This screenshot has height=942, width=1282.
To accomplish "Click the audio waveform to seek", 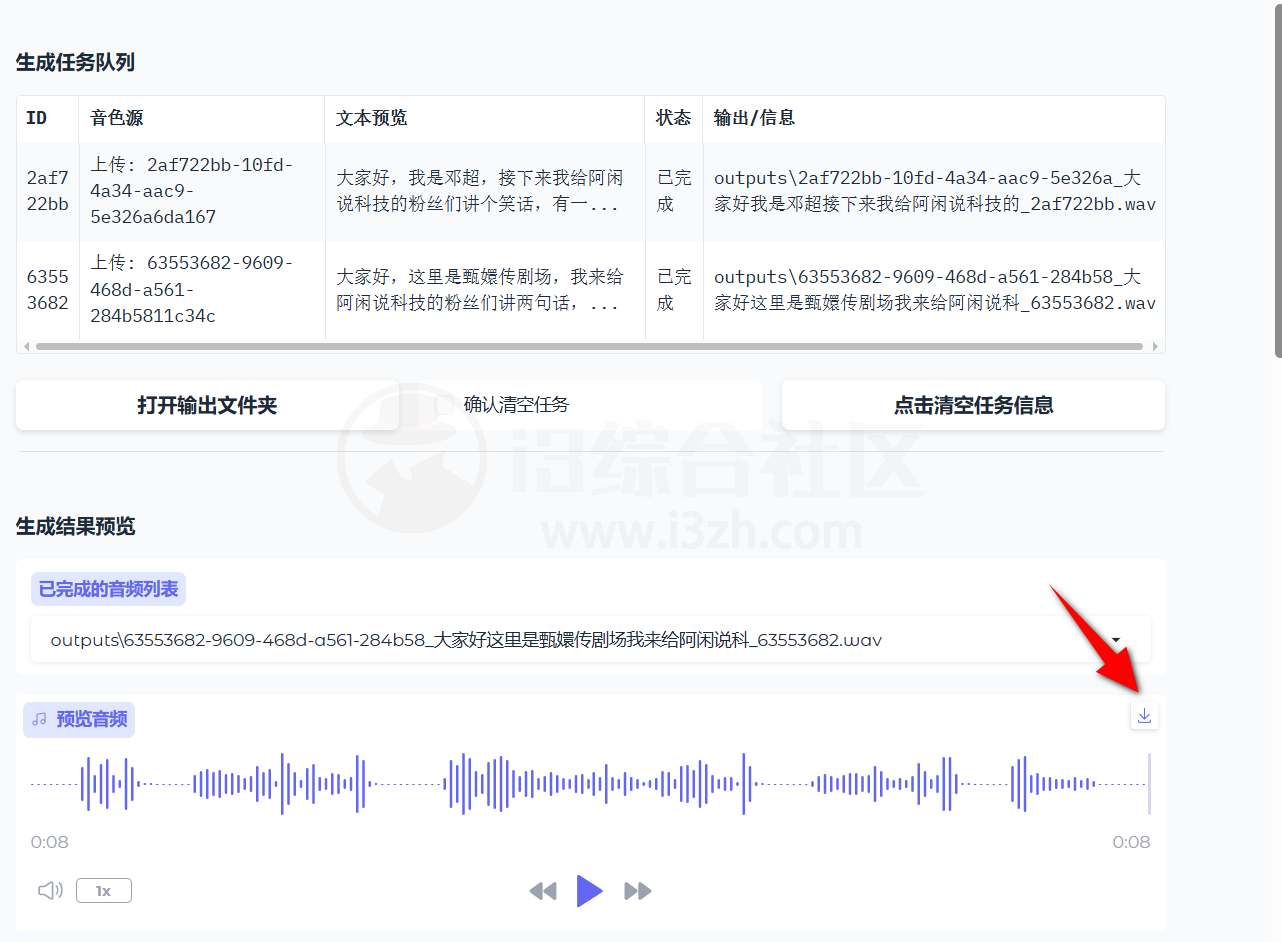I will pyautogui.click(x=590, y=784).
